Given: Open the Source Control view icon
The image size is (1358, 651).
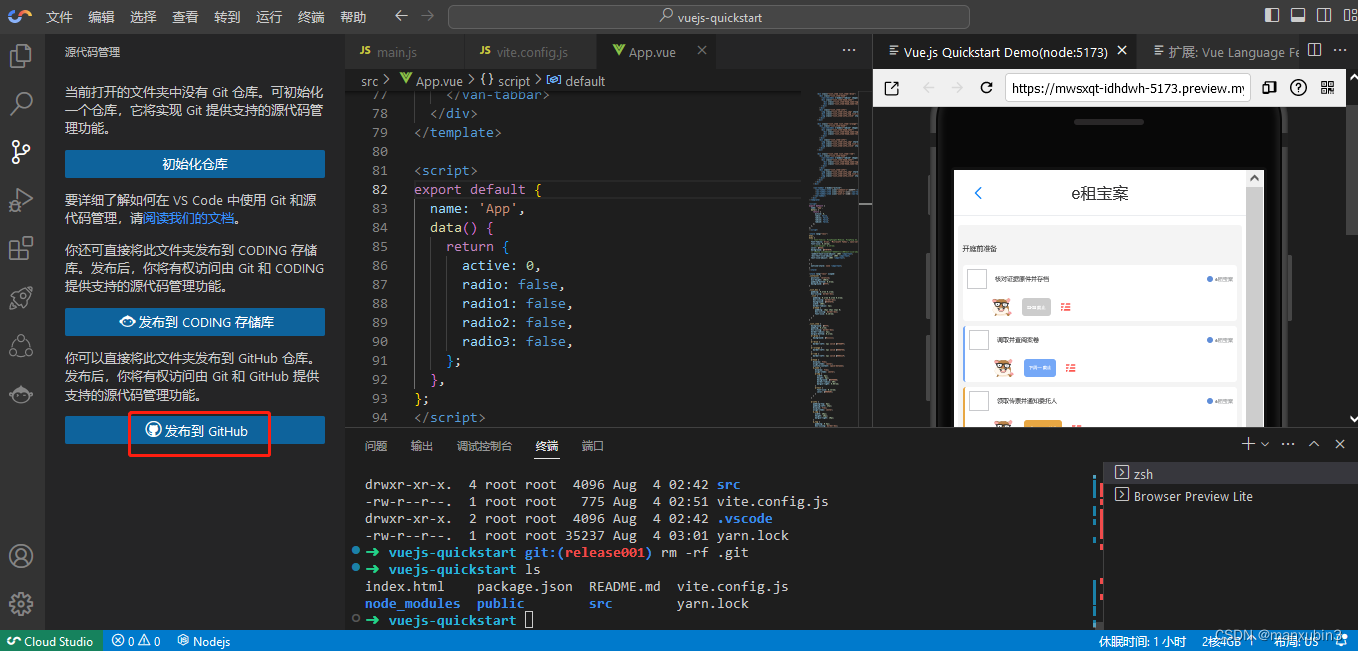Looking at the screenshot, I should coord(21,152).
